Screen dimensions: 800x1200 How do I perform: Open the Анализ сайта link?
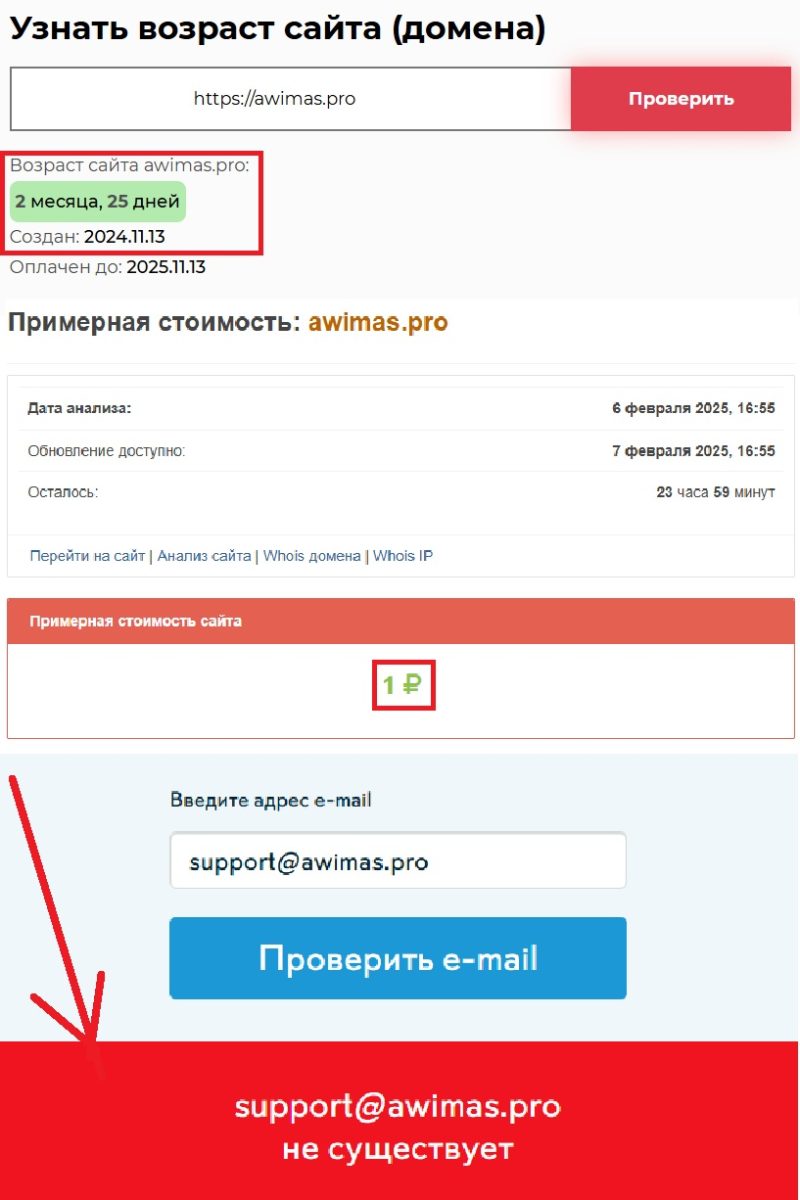point(204,556)
